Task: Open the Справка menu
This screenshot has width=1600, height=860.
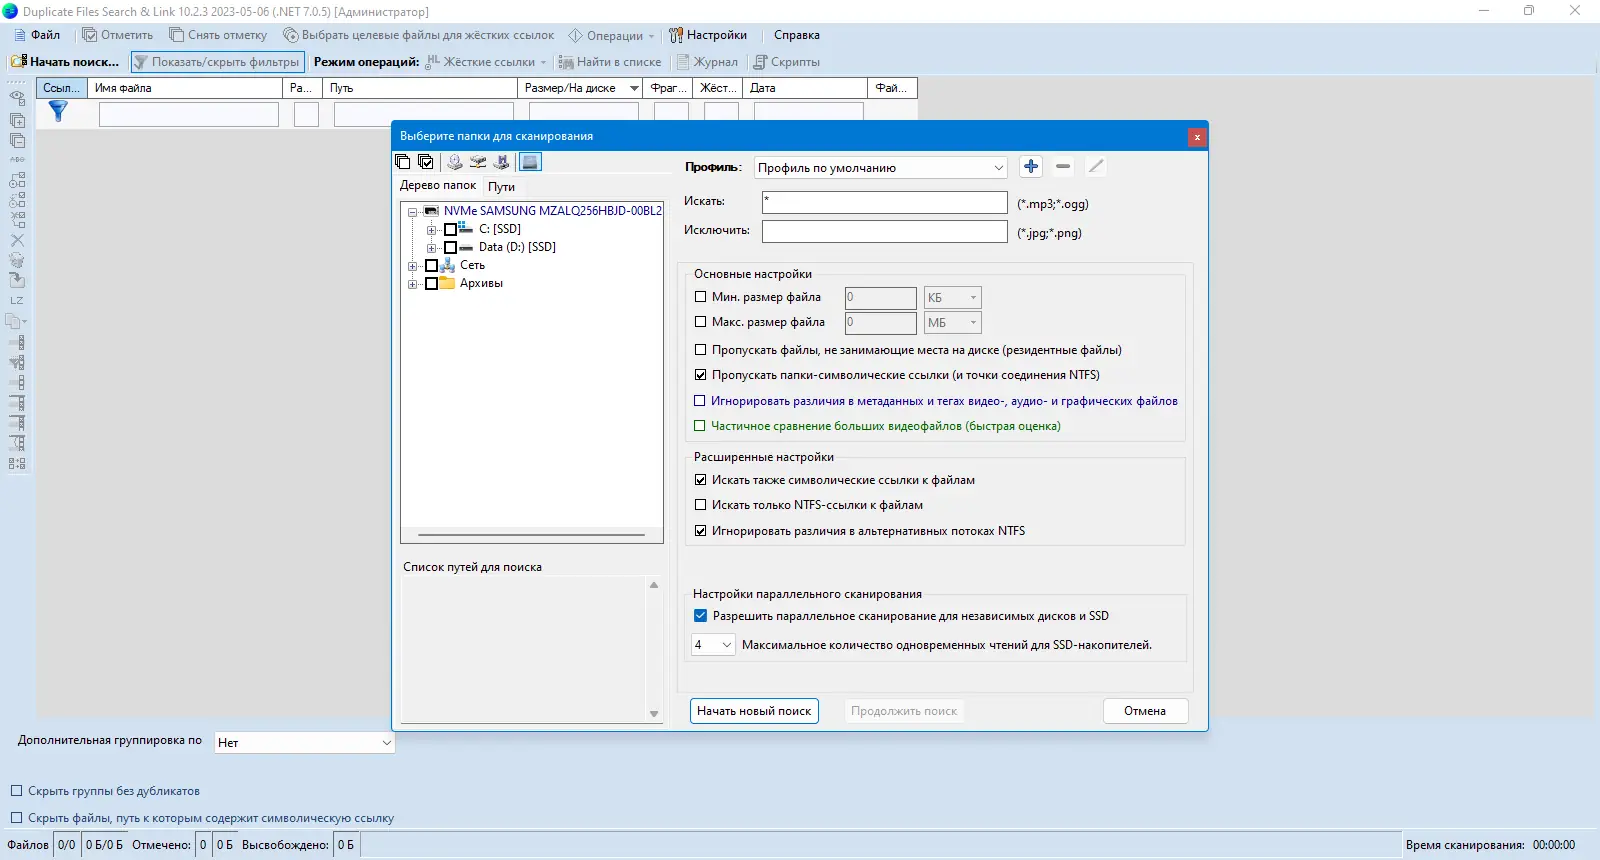Action: 797,35
